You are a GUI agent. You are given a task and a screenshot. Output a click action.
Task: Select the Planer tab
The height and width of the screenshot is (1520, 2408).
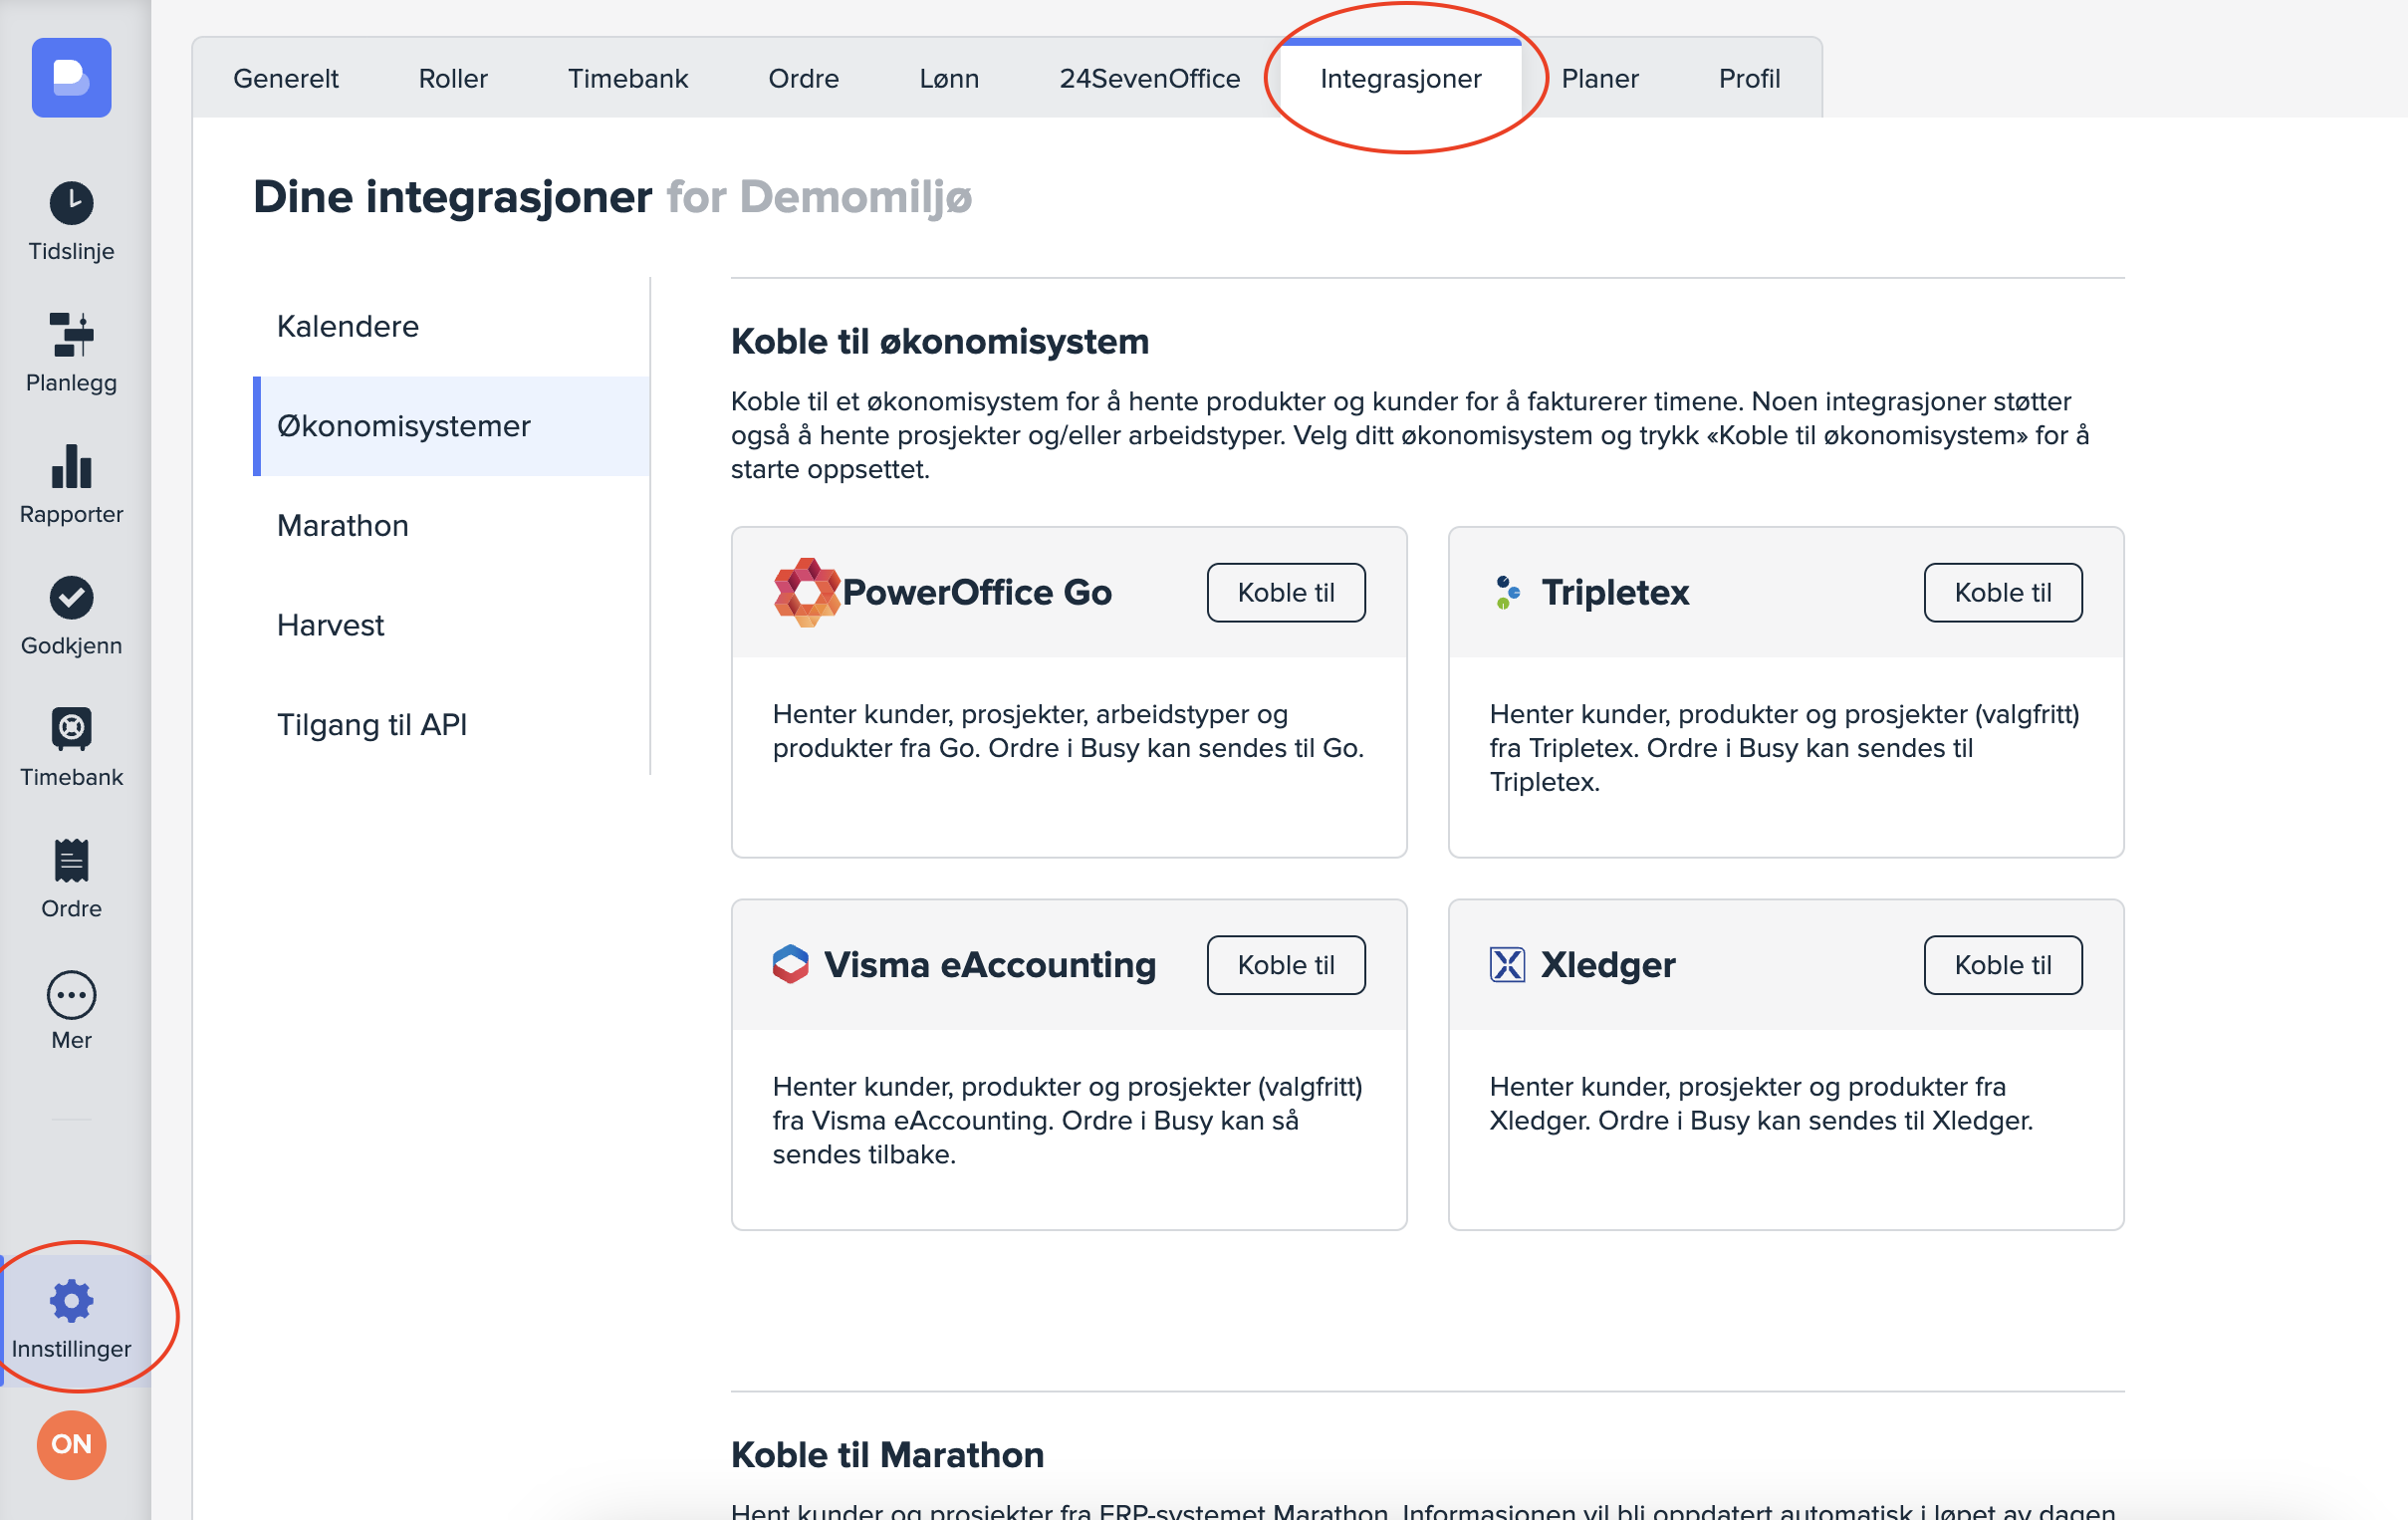(x=1599, y=78)
